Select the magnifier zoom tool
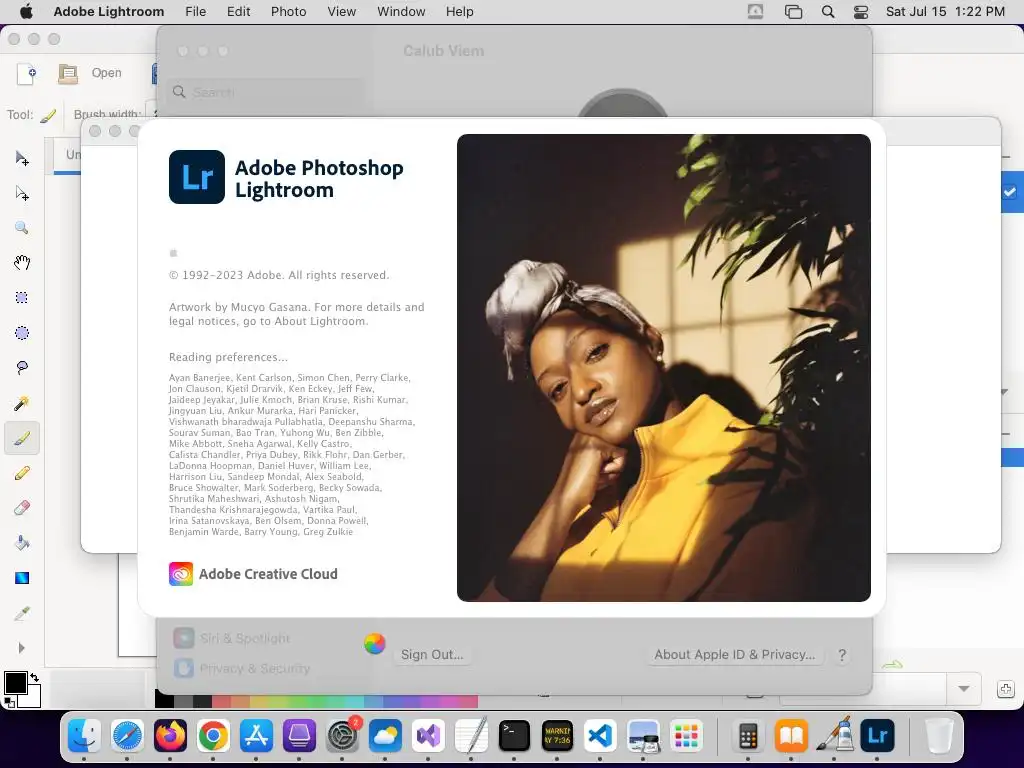Viewport: 1024px width, 768px height. (22, 228)
